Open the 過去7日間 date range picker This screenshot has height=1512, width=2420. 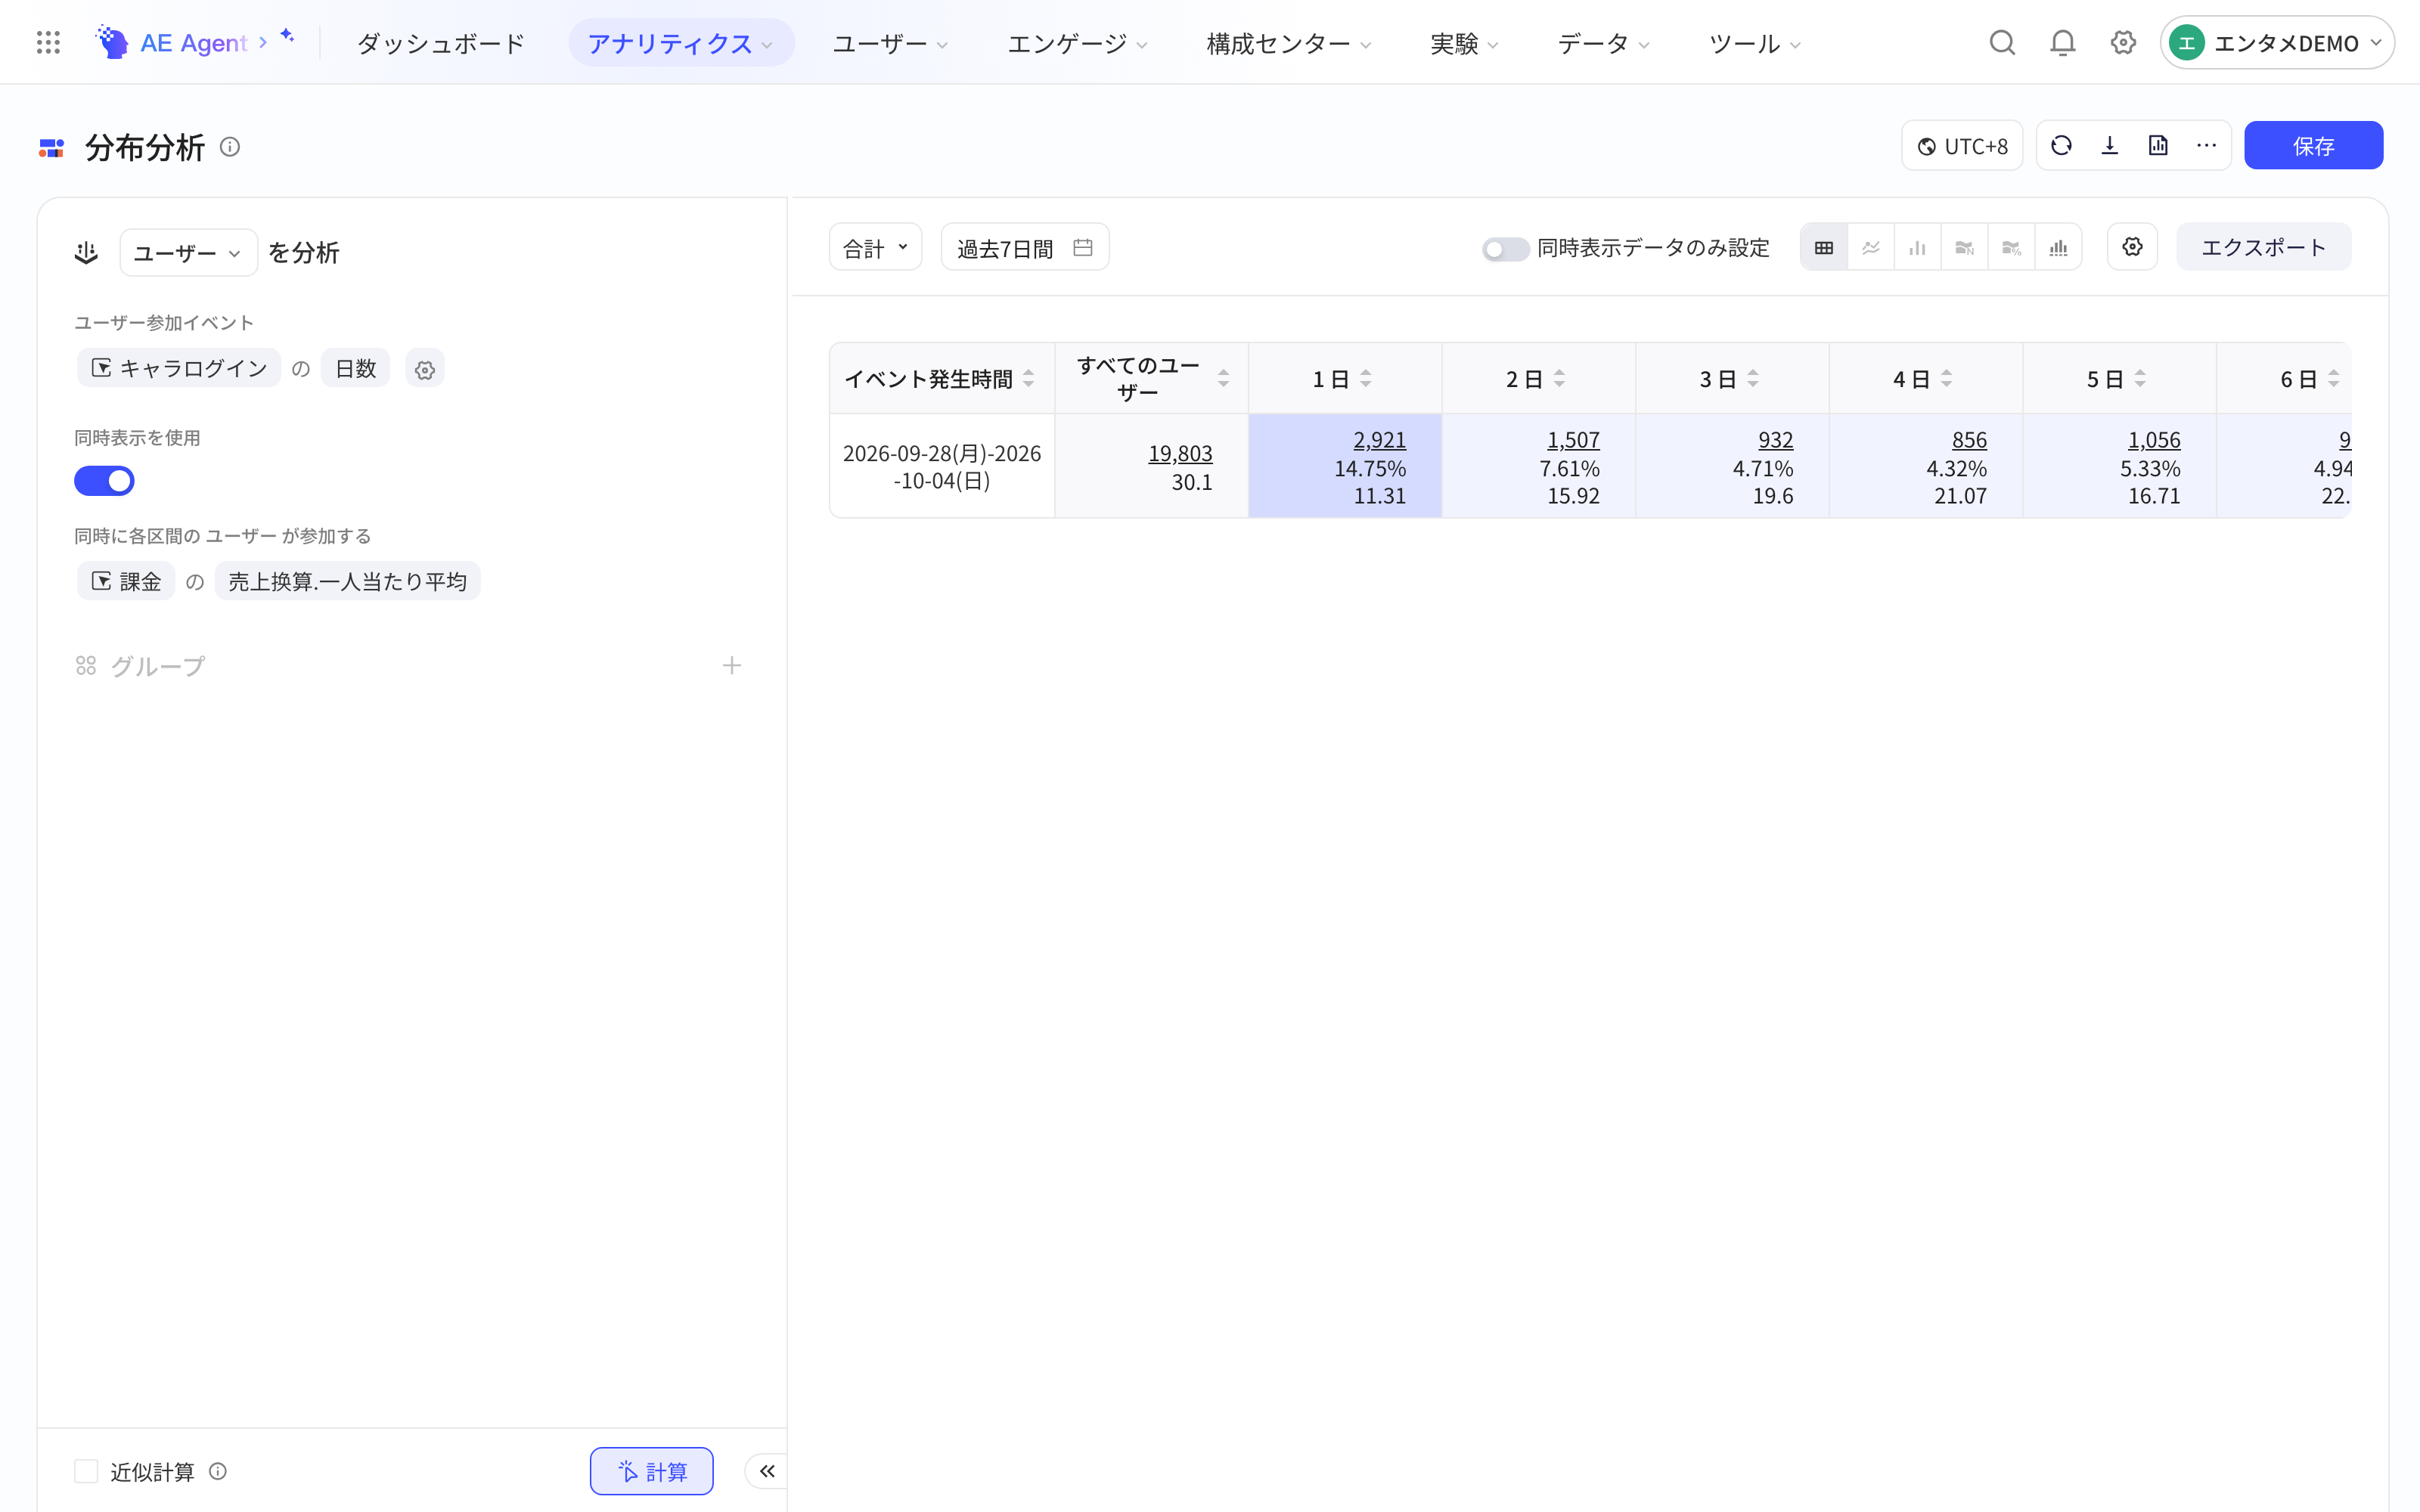1025,247
